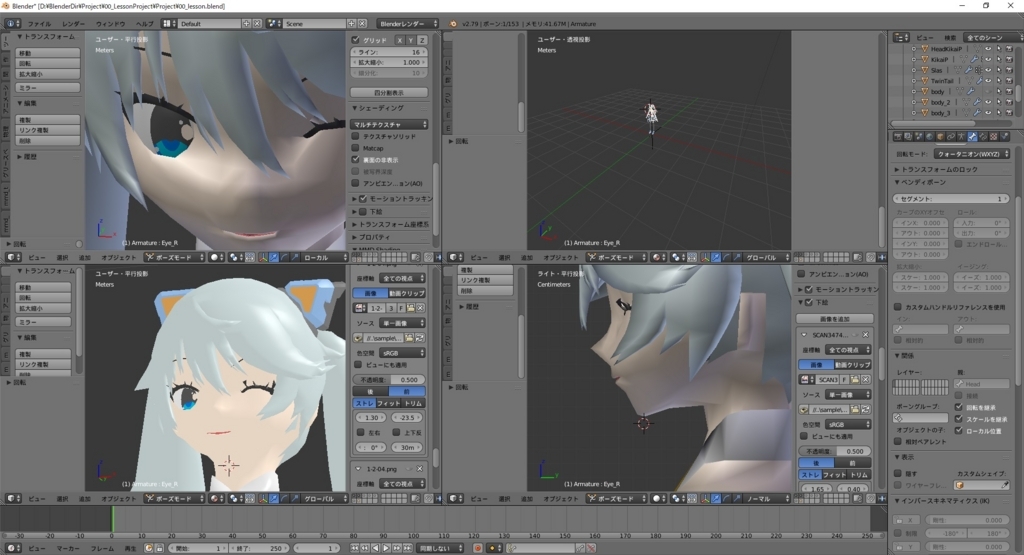Click auto keyframe record icon
The image size is (1024, 555).
pyautogui.click(x=477, y=548)
